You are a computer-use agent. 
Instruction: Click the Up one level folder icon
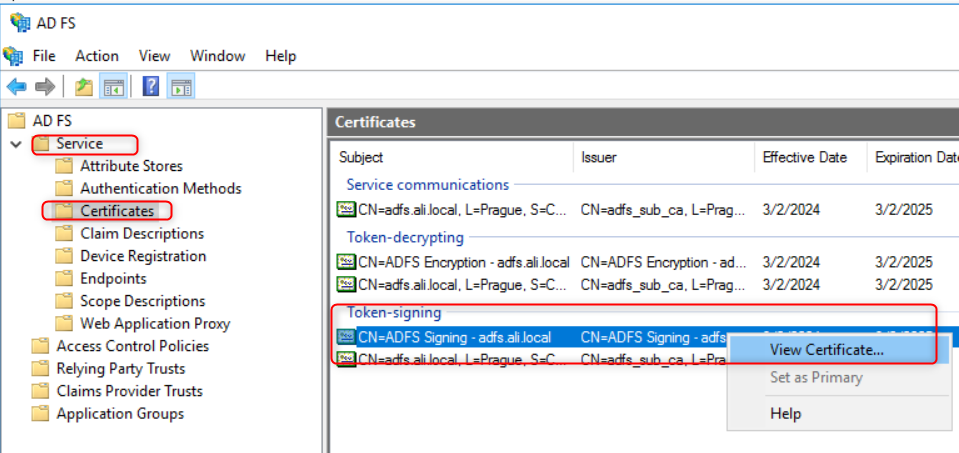tap(84, 87)
